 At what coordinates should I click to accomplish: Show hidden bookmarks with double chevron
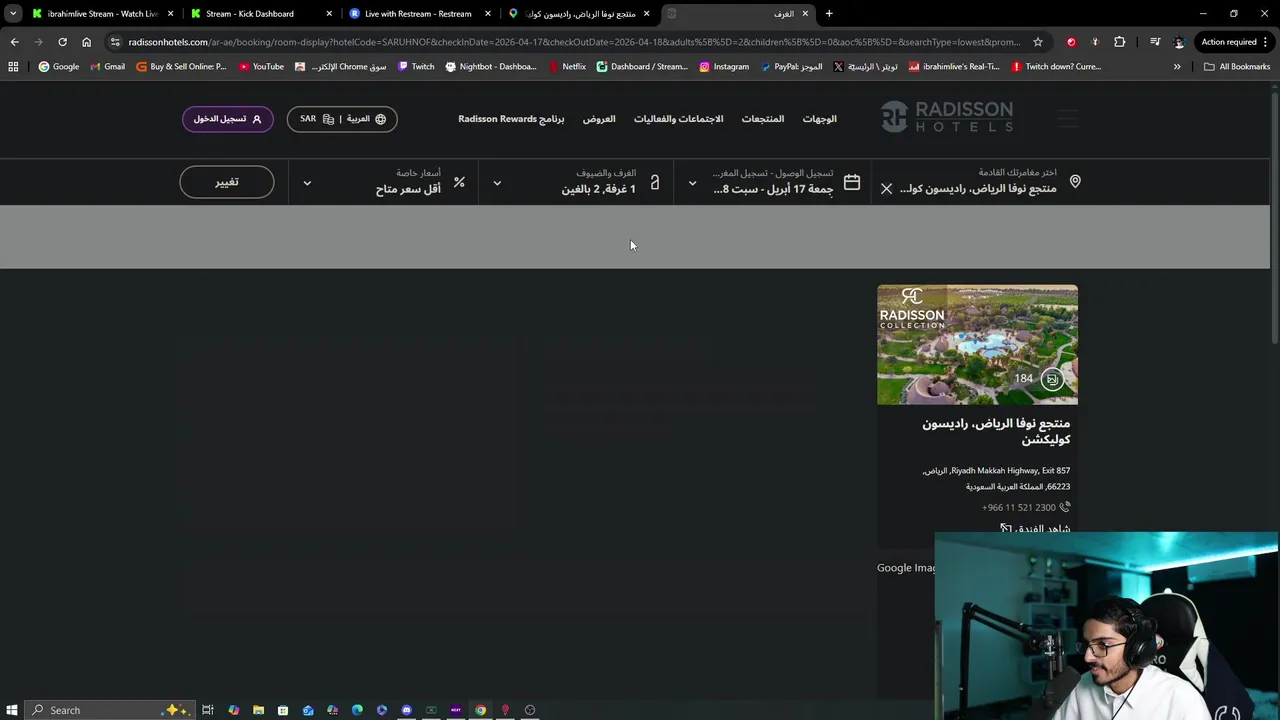coord(1176,66)
